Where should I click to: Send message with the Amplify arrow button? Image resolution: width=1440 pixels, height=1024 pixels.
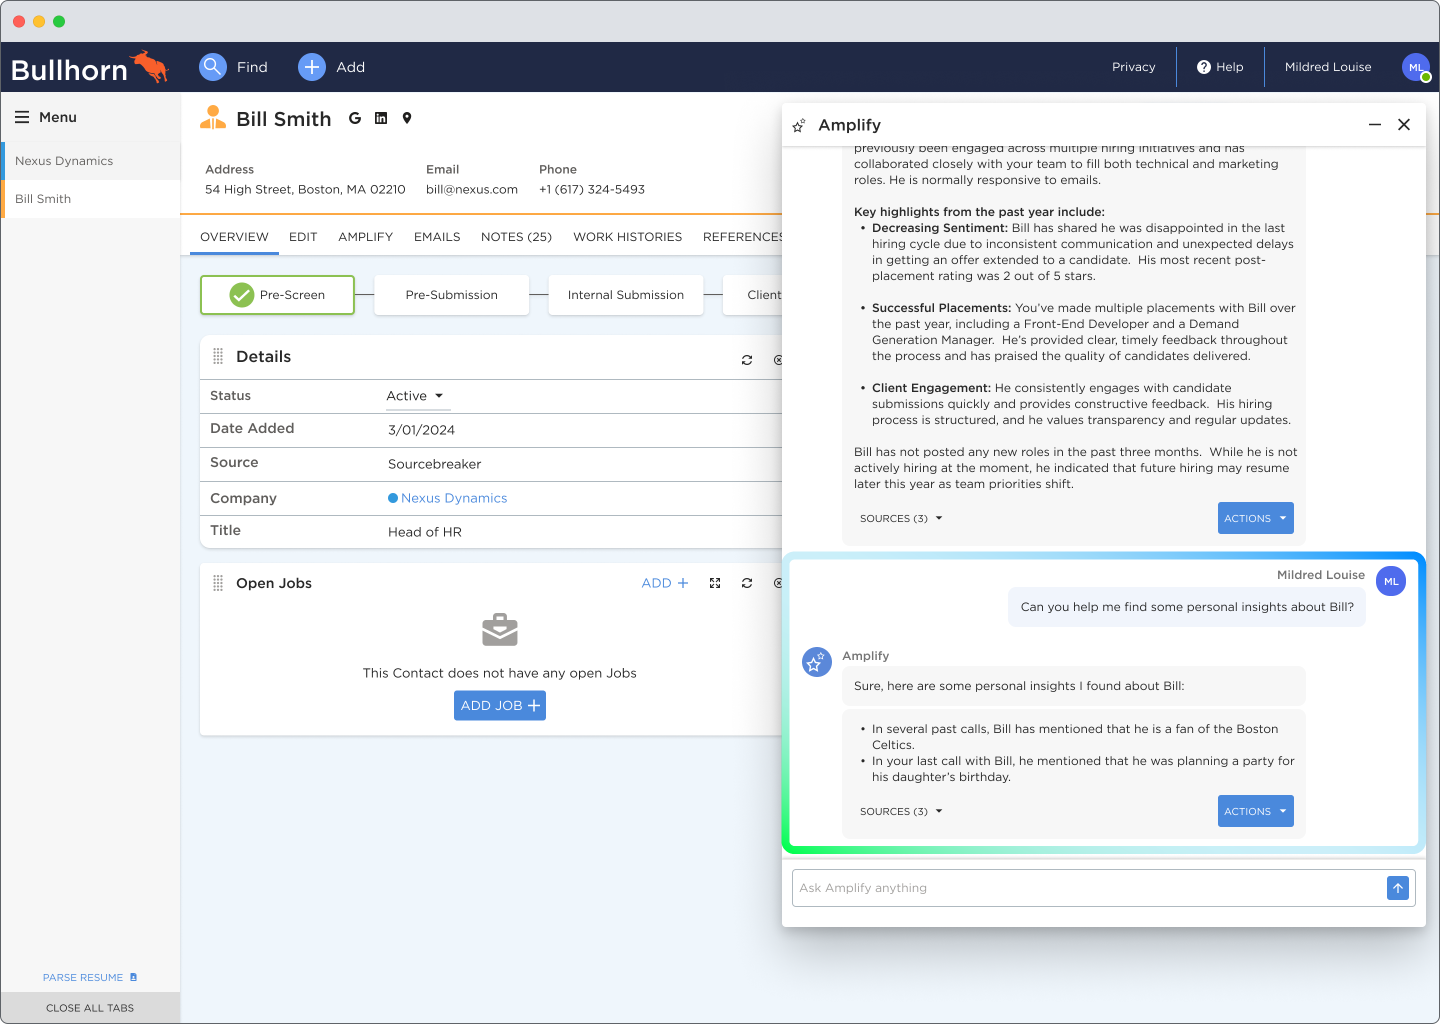1398,888
